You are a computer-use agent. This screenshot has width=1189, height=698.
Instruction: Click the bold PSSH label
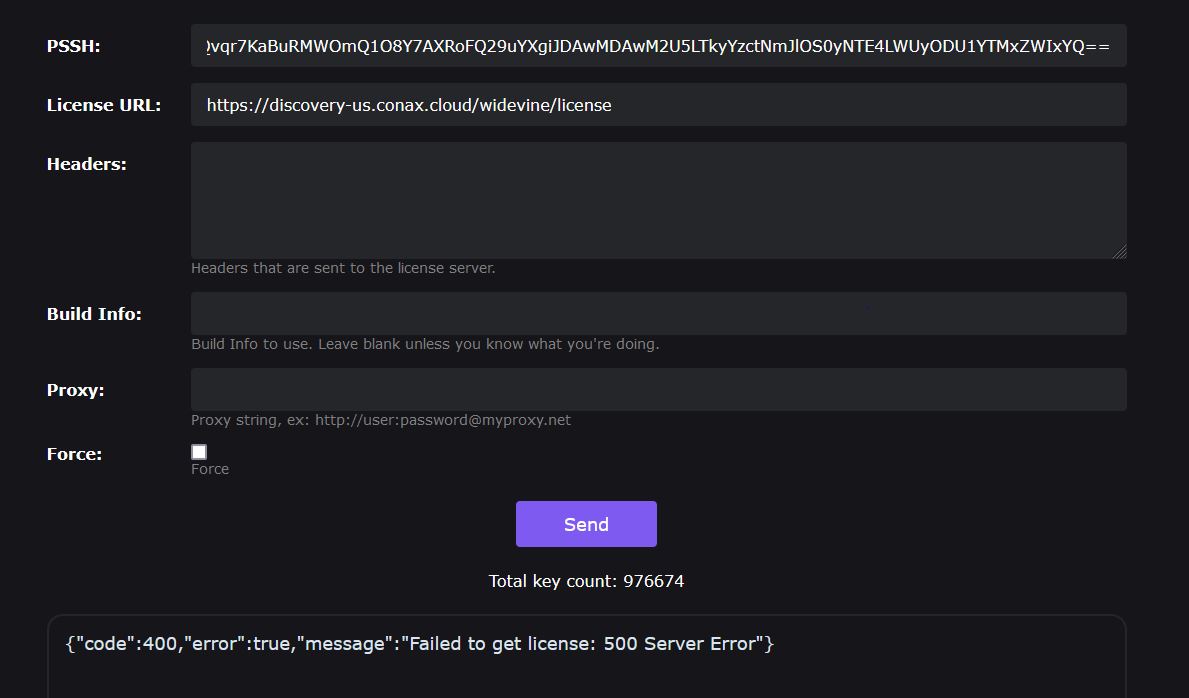click(x=74, y=46)
